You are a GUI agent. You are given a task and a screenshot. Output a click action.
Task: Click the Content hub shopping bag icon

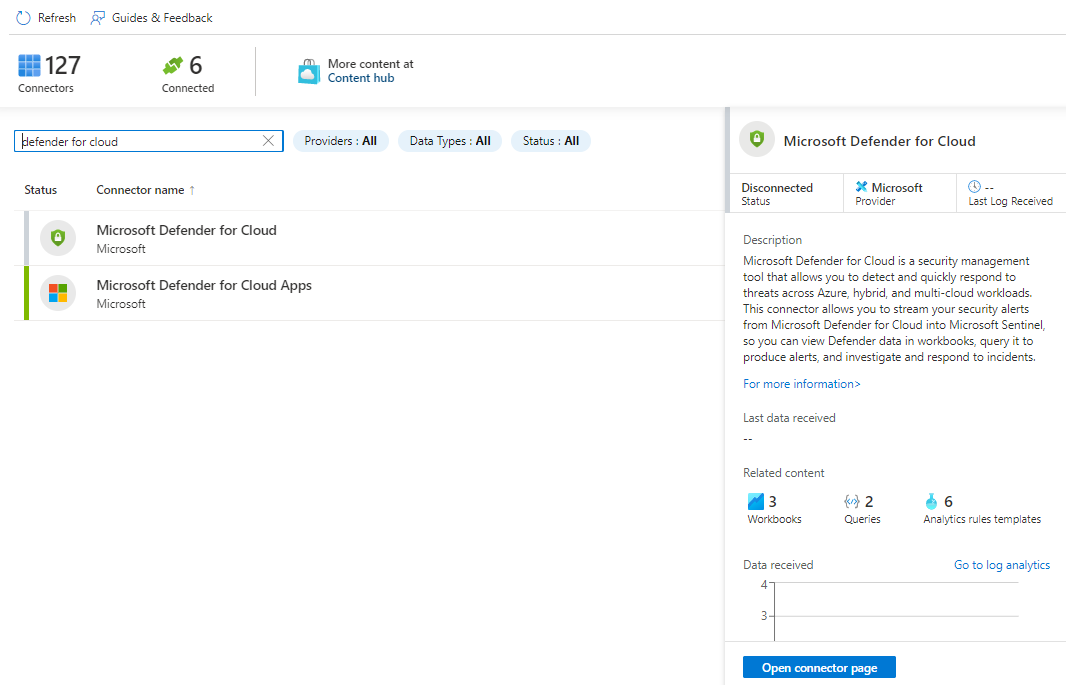(x=309, y=71)
